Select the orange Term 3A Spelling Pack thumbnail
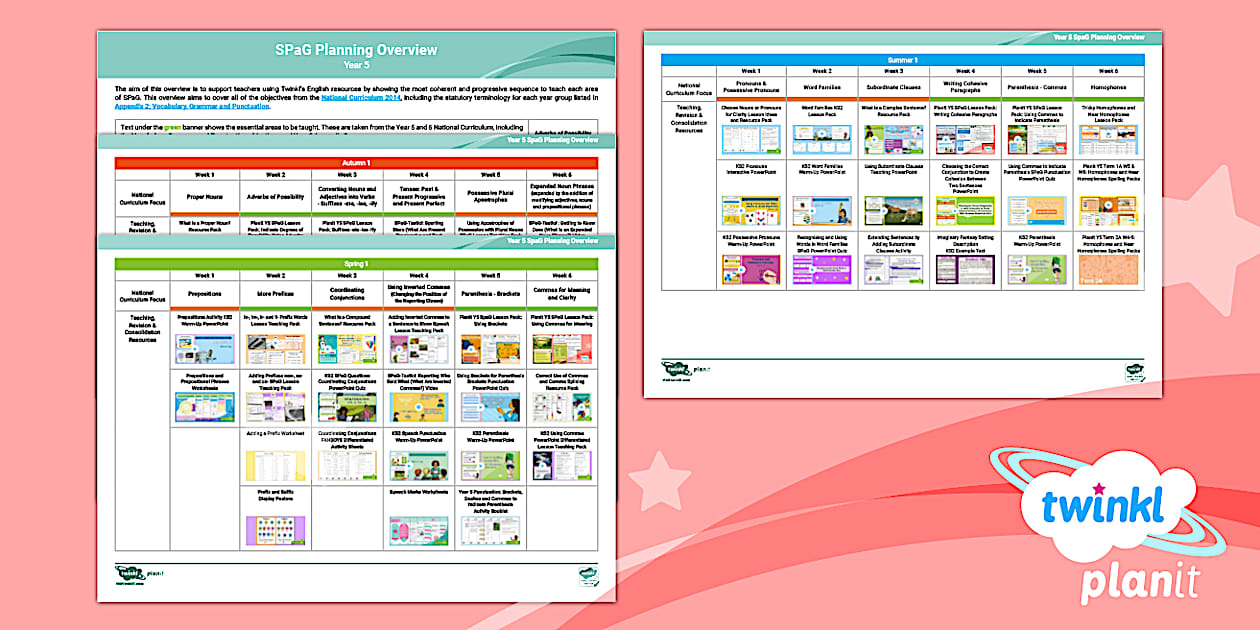 [1108, 268]
